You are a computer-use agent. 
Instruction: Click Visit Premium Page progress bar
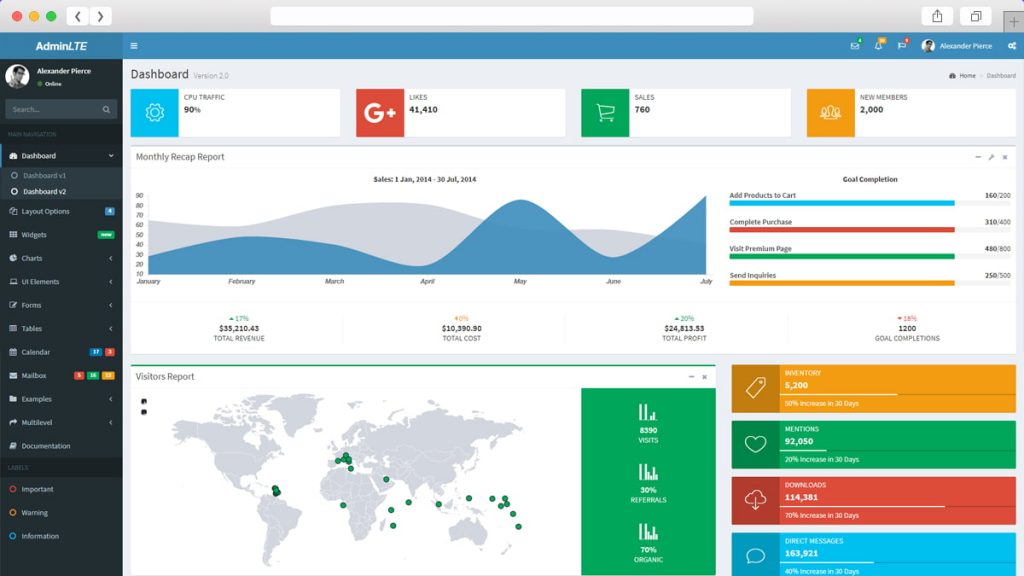coord(870,257)
